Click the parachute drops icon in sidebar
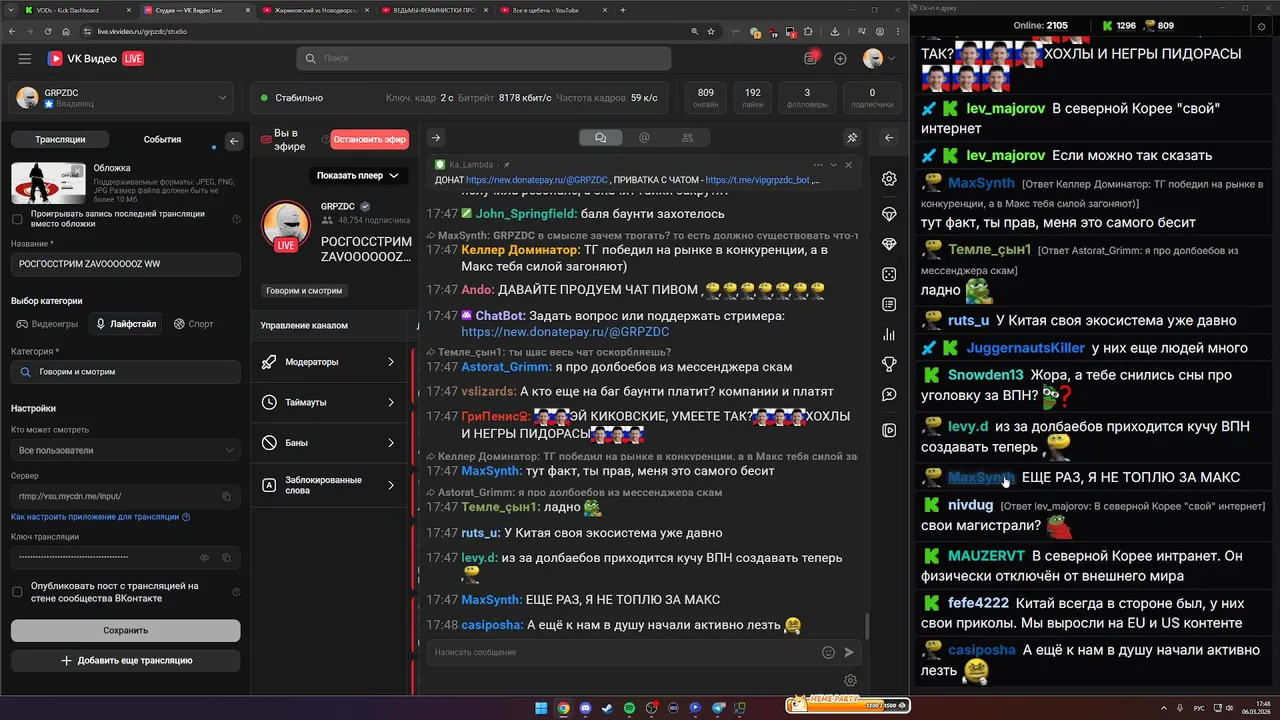Screen dimensions: 1280x720 point(889,214)
